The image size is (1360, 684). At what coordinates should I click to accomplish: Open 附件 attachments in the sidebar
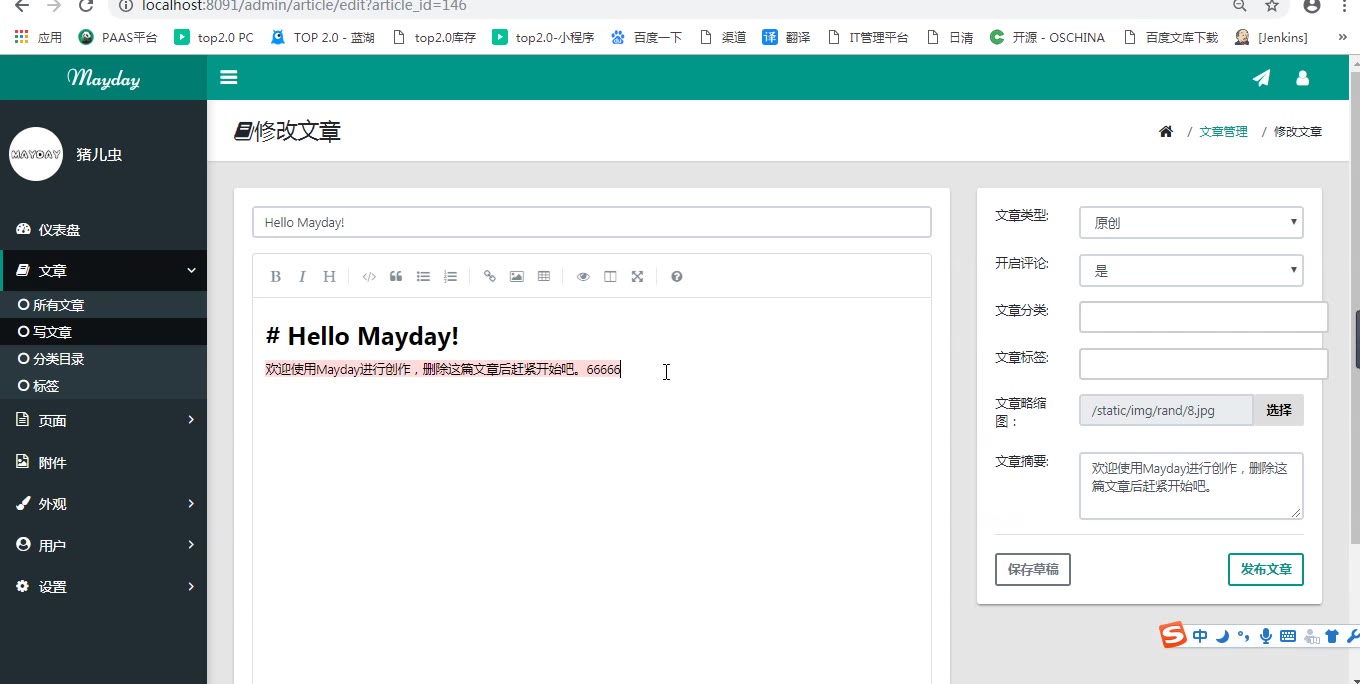pos(103,462)
